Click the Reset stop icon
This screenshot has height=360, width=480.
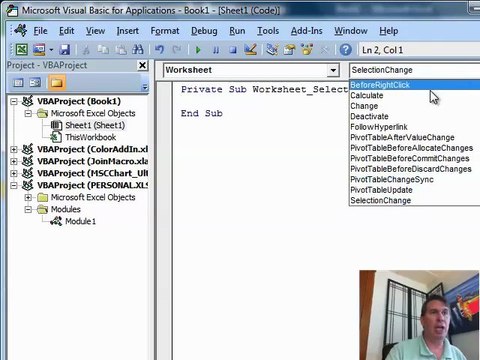[x=233, y=50]
